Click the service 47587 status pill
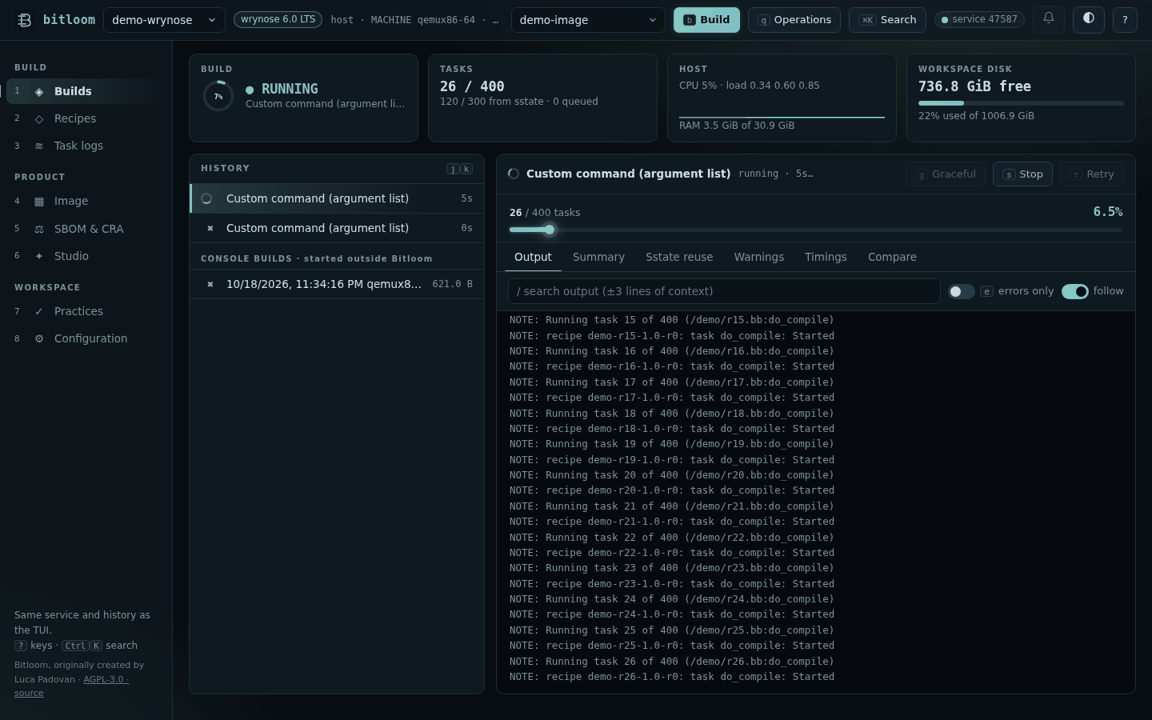Screen dimensions: 1152x720 click(979, 19)
